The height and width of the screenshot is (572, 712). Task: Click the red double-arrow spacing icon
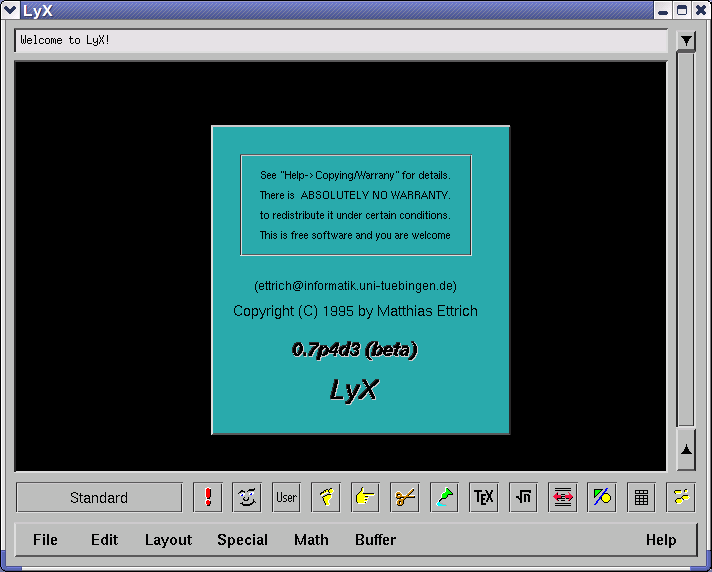[563, 497]
